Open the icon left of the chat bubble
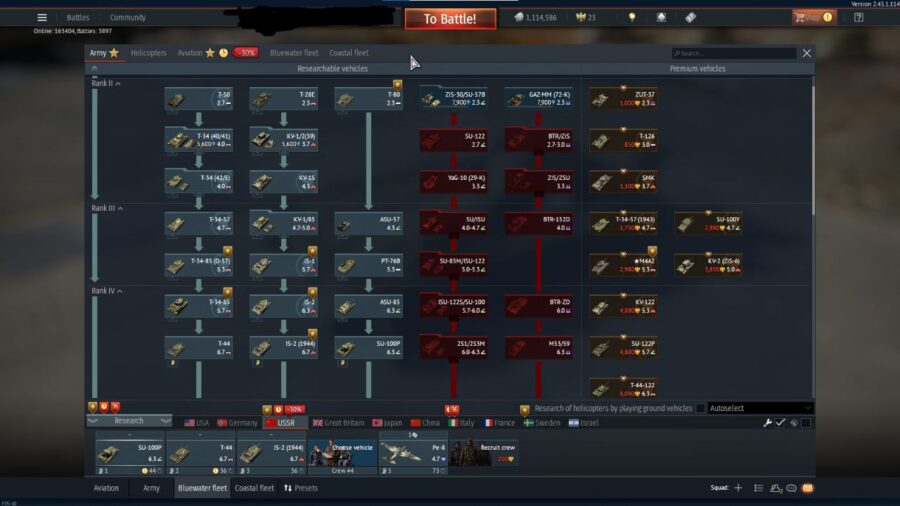900x506 pixels. (776, 488)
